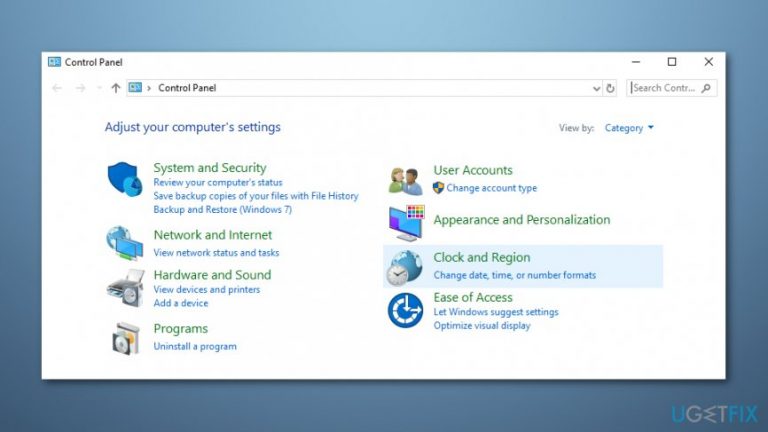Screen dimensions: 768x432
Task: Open the View by Category dropdown
Action: tap(629, 128)
